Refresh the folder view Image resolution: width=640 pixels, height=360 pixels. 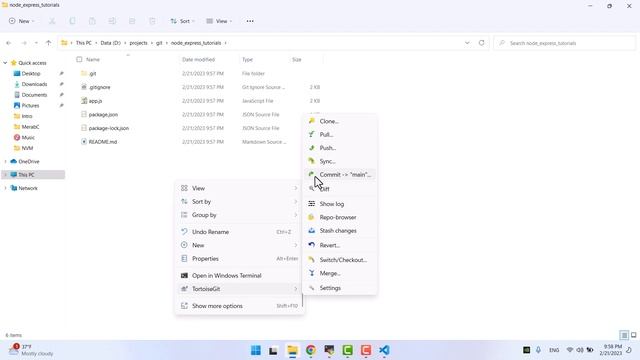[x=482, y=43]
